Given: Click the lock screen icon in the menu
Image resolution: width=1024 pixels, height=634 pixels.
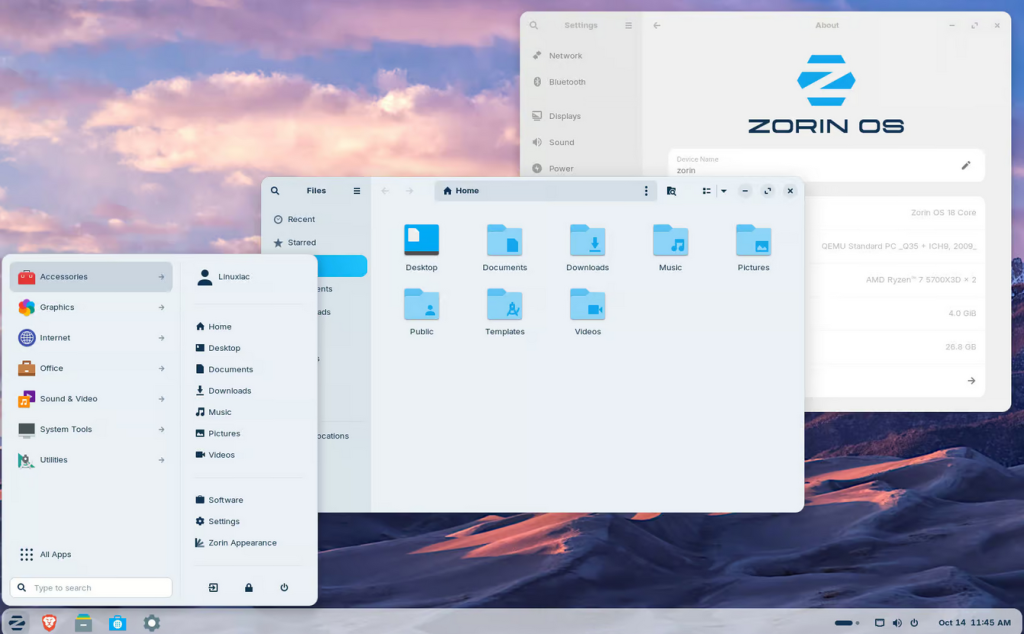Looking at the screenshot, I should 249,588.
